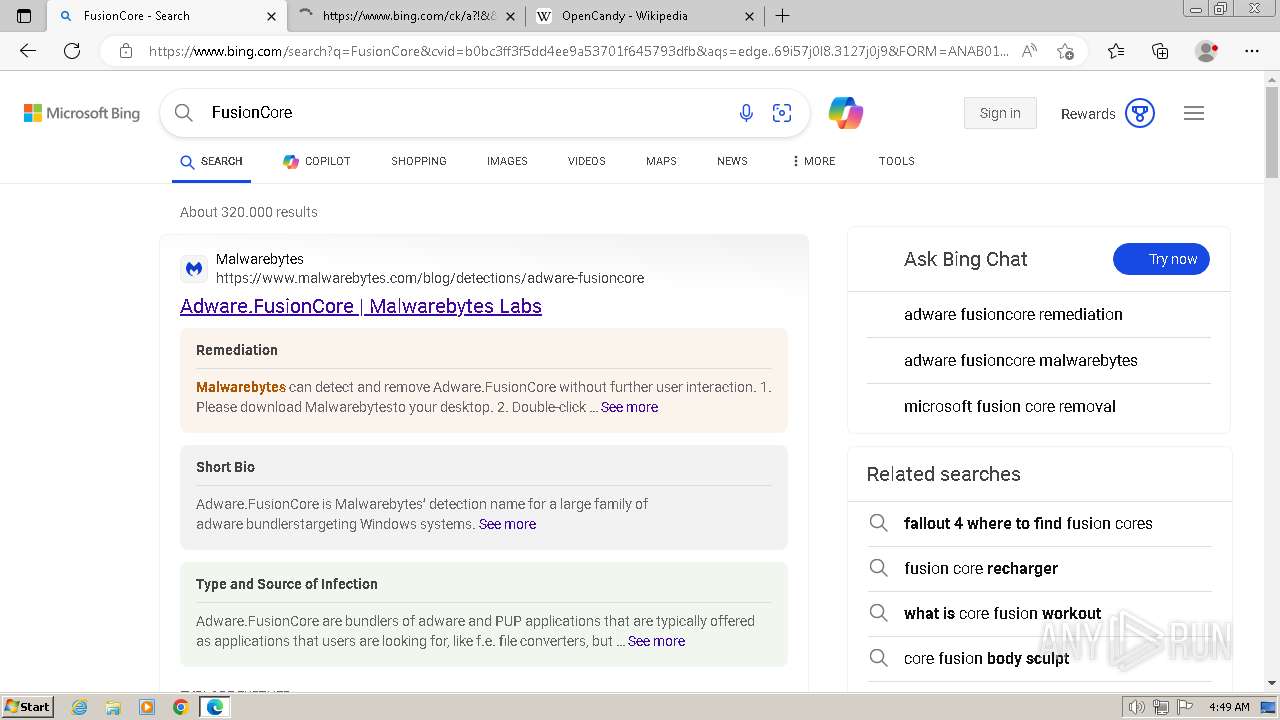Go back to previous page
Viewport: 1280px width, 720px height.
coord(28,51)
